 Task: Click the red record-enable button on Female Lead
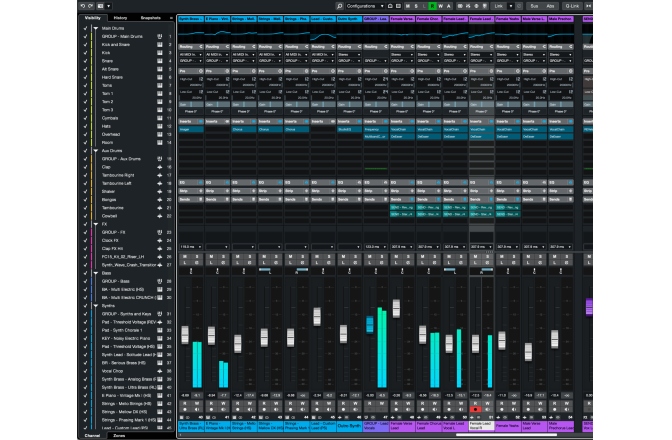point(477,409)
